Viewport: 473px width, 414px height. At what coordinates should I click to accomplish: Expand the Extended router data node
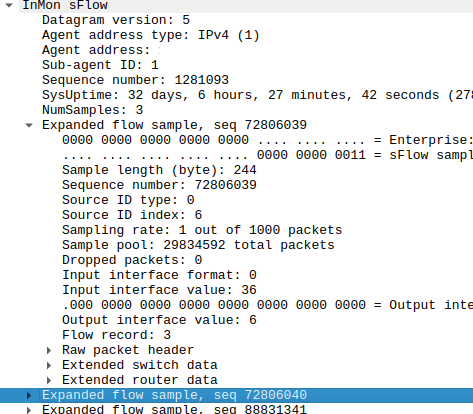[49, 380]
